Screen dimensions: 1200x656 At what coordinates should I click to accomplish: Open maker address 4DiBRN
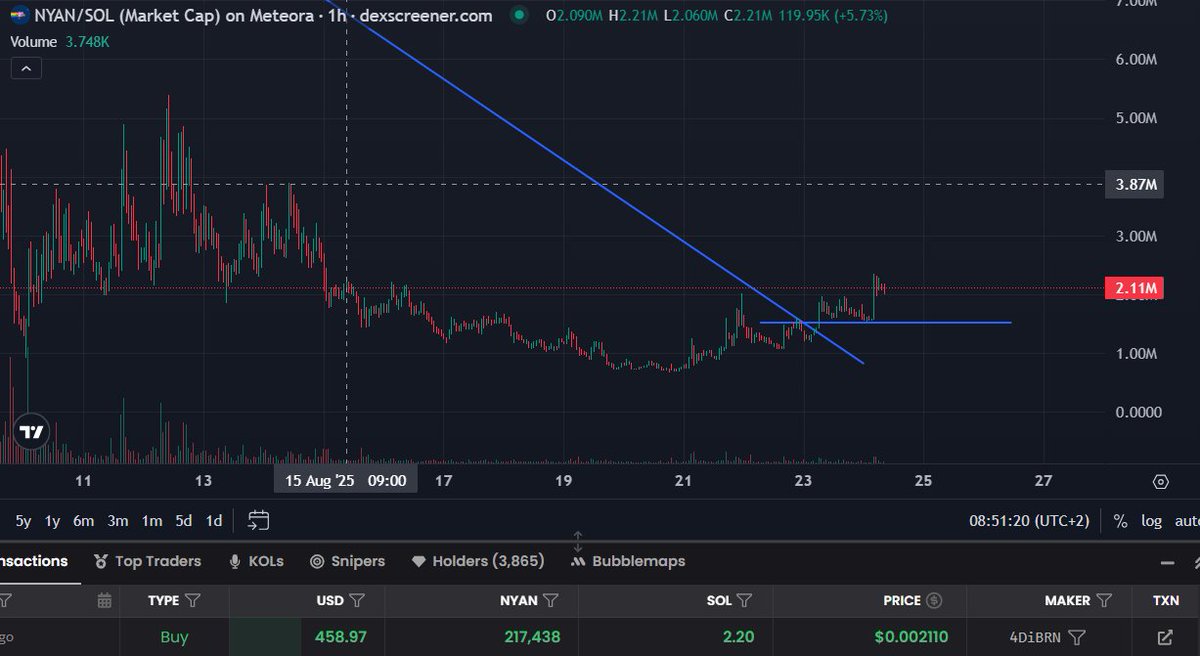[1036, 637]
